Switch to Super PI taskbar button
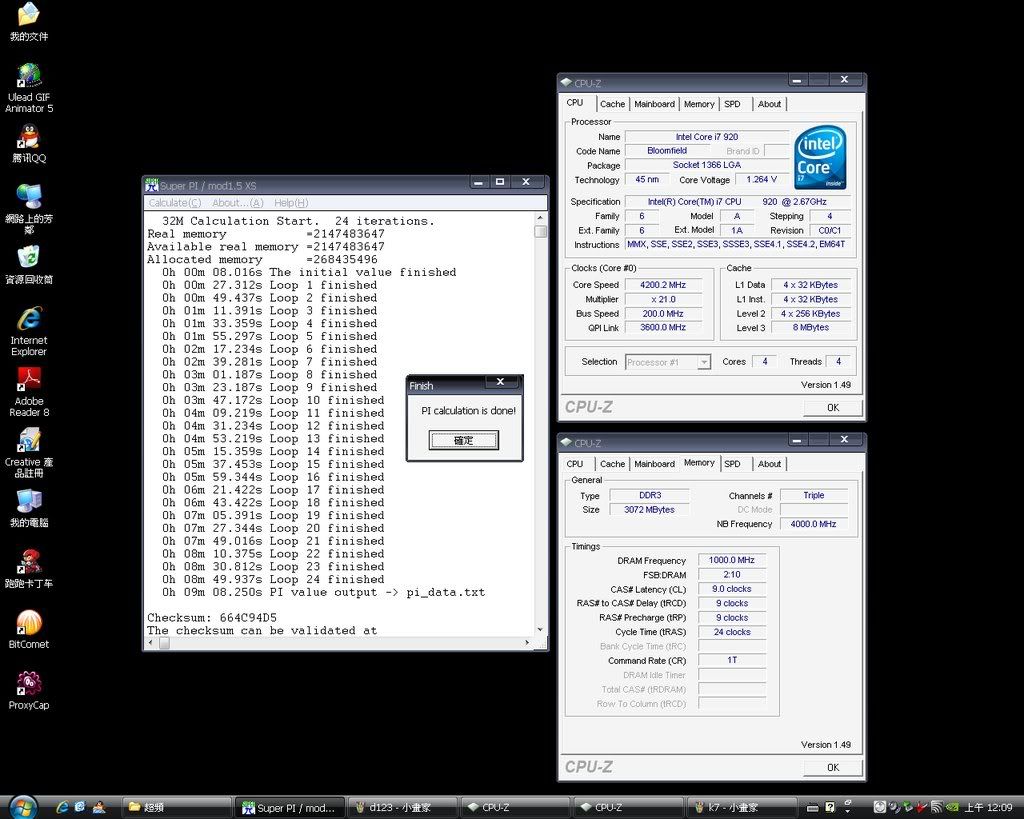 (x=289, y=808)
